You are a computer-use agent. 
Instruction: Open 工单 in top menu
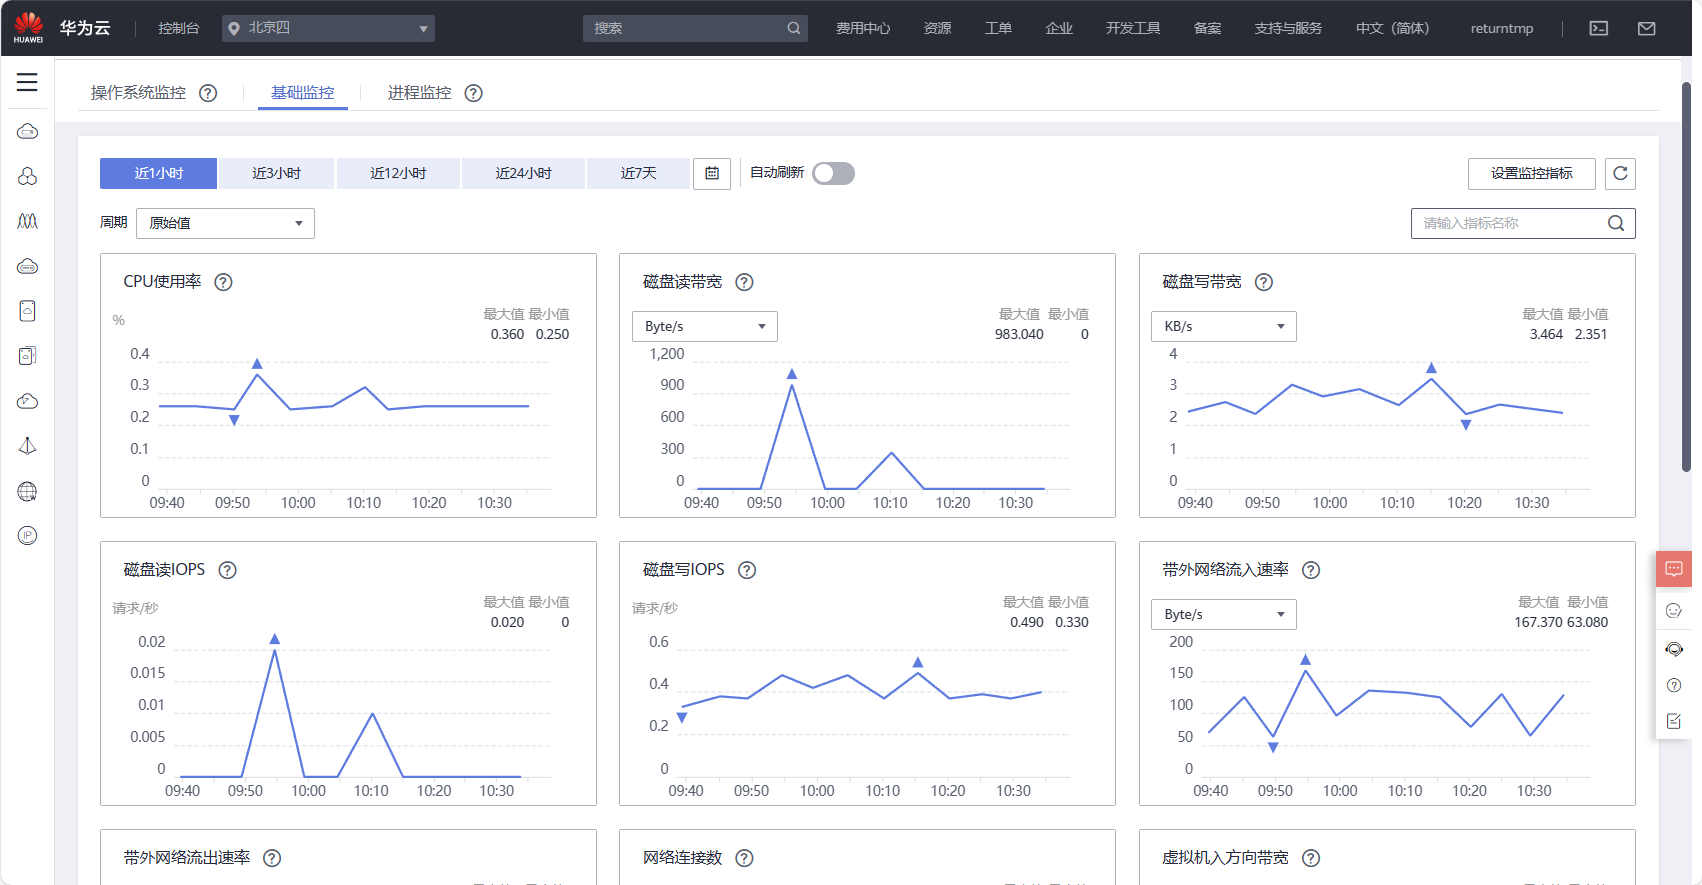(x=998, y=28)
